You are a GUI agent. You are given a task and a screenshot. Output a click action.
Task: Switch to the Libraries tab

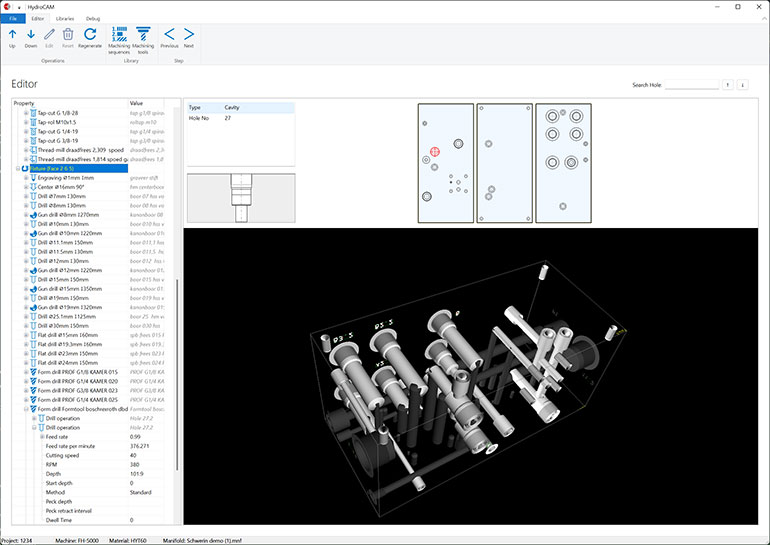[65, 19]
